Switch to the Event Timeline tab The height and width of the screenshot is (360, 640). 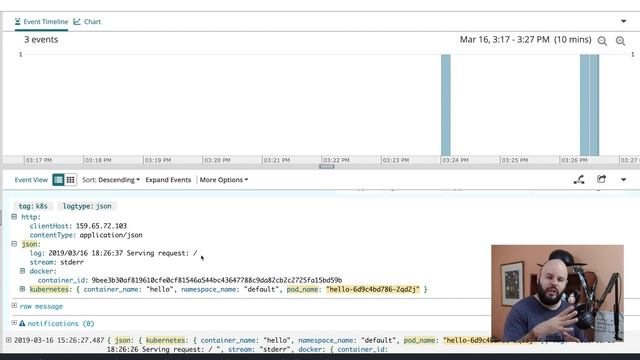pyautogui.click(x=41, y=22)
